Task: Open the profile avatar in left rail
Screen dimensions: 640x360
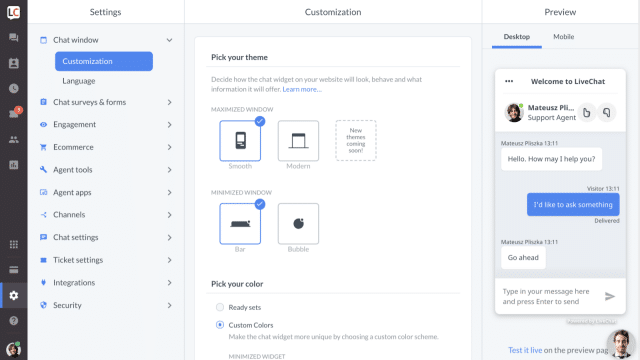Action: 13,349
